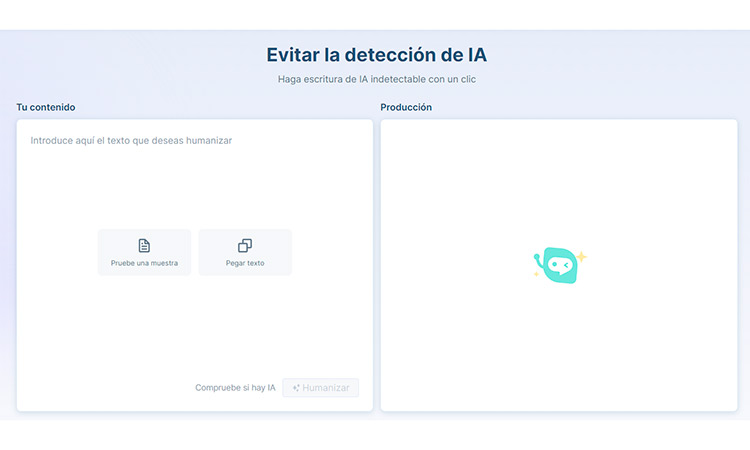The height and width of the screenshot is (450, 750).
Task: Click the "Producción" label
Action: coord(406,107)
